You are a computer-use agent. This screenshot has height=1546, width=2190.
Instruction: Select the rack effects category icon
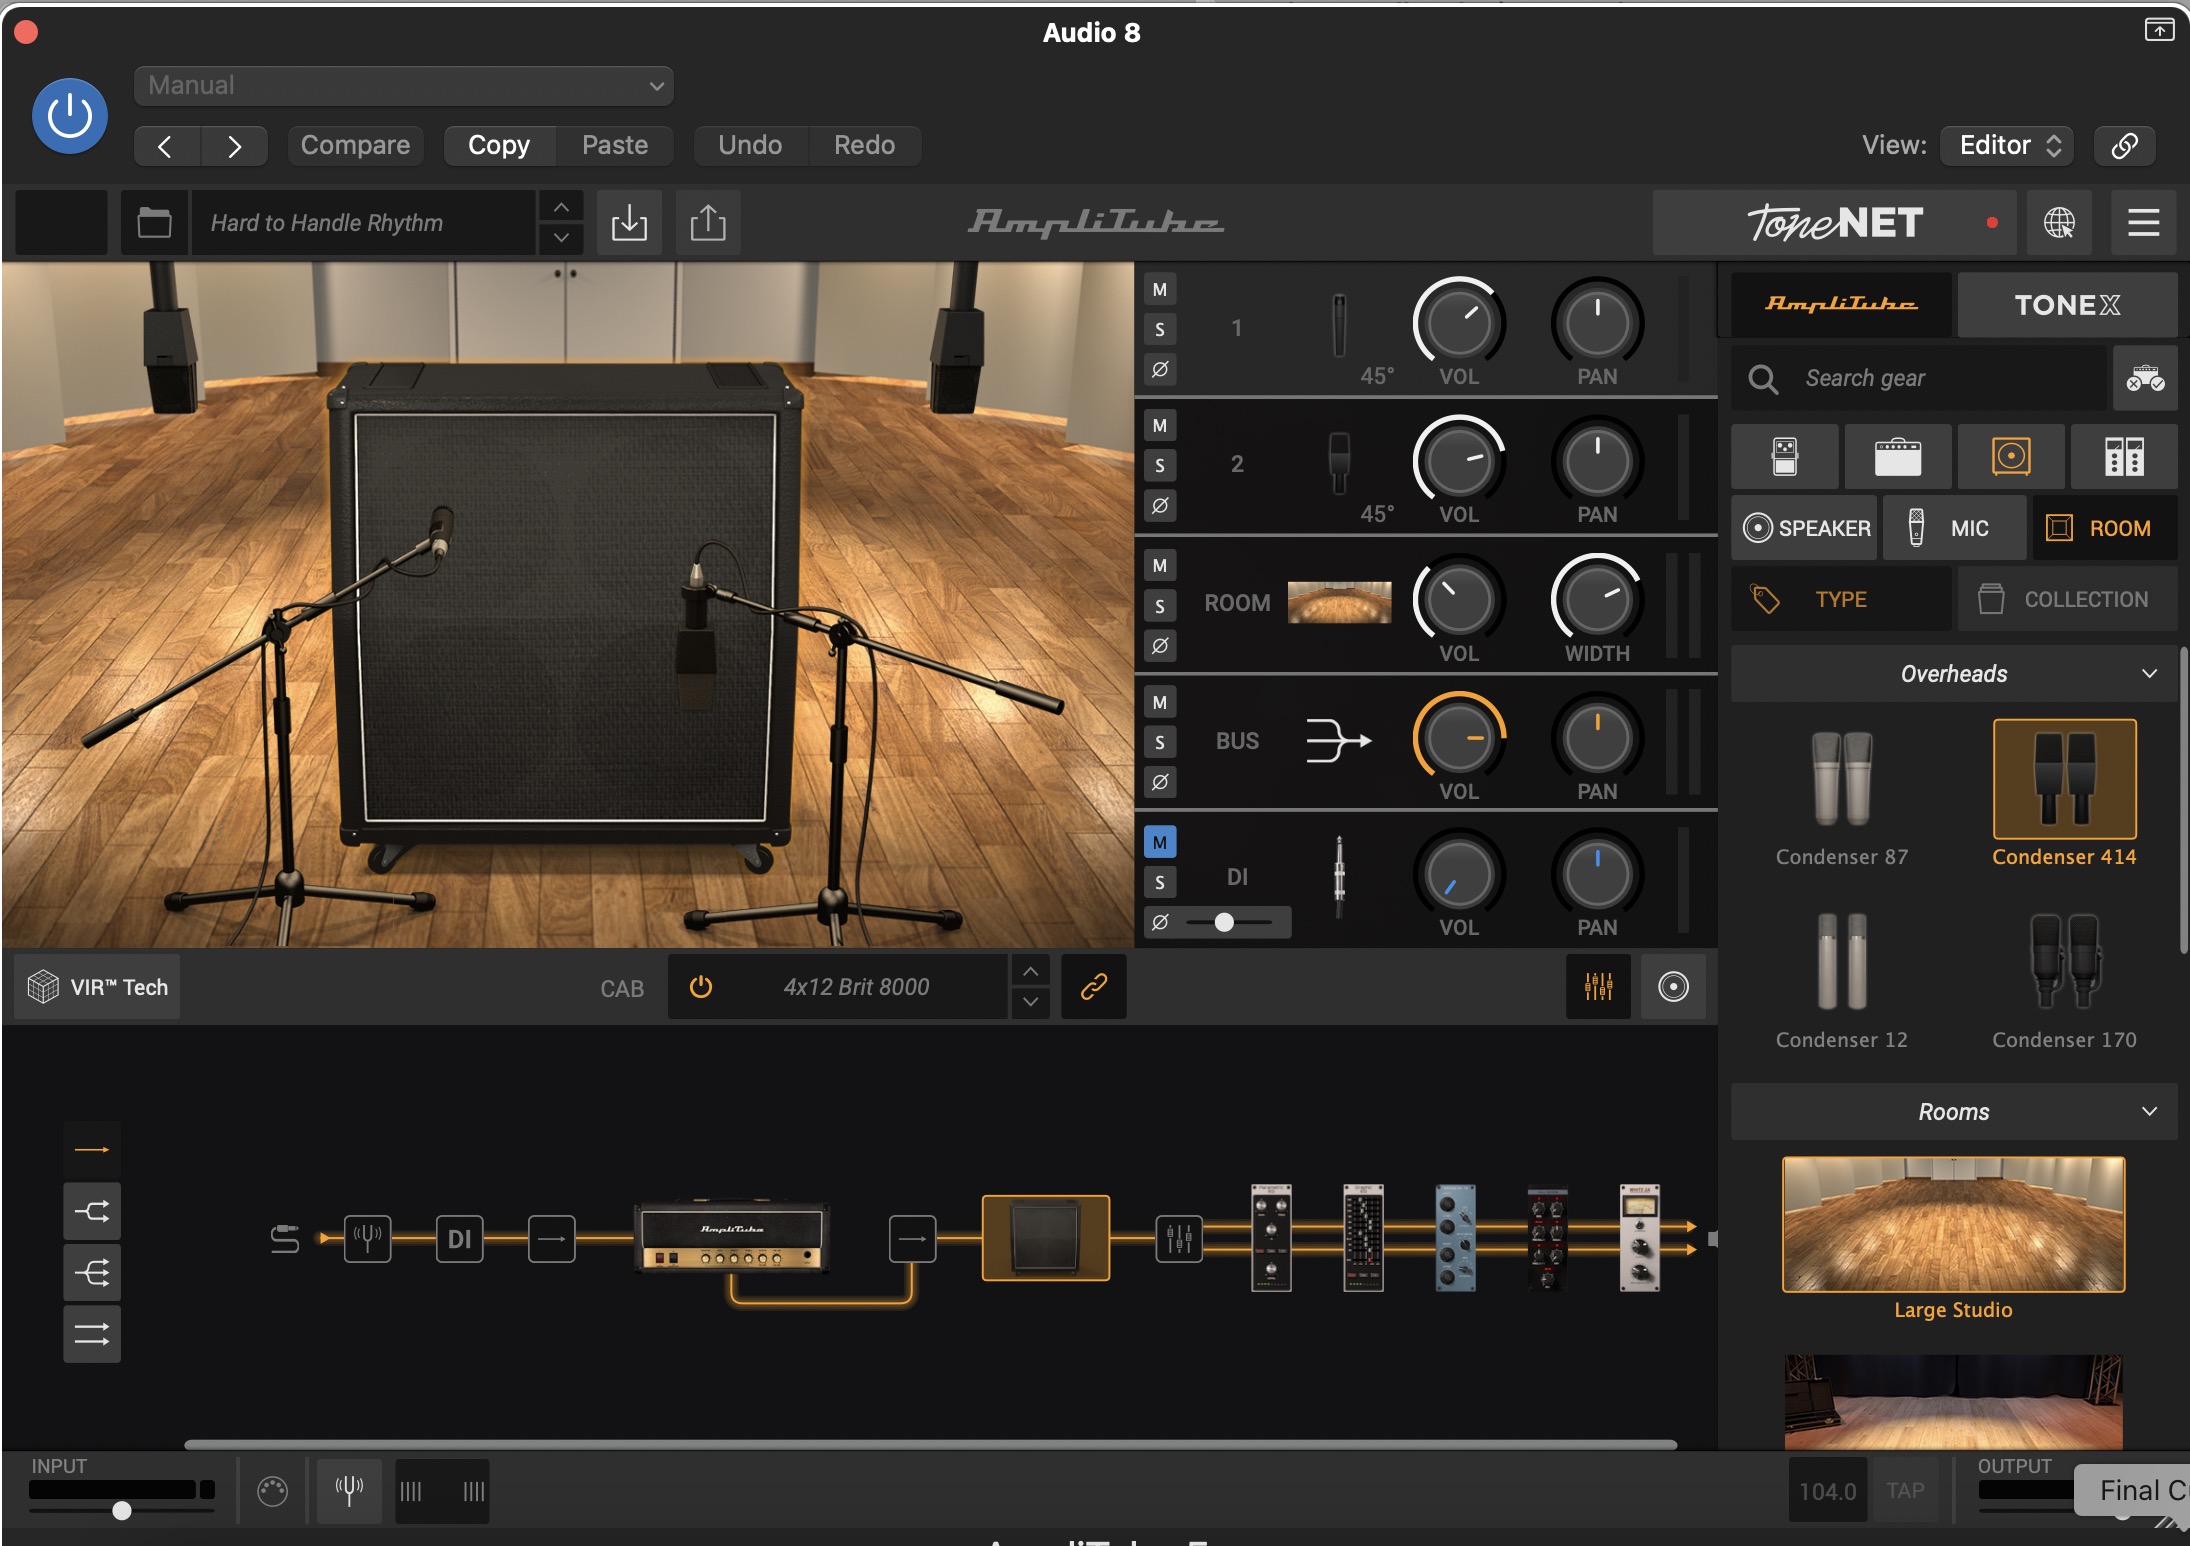point(2124,456)
